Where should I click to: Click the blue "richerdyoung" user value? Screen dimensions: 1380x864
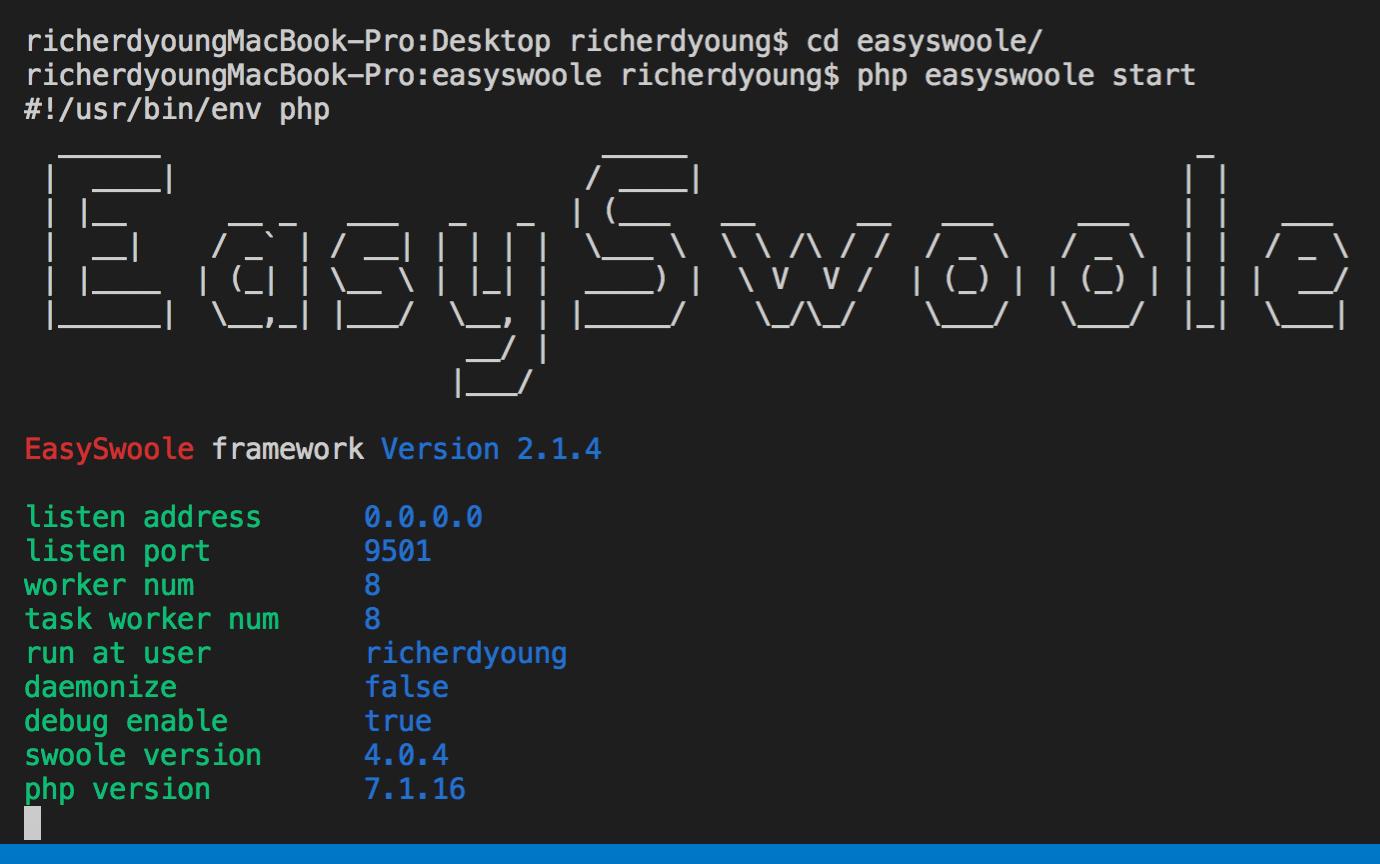pyautogui.click(x=465, y=653)
